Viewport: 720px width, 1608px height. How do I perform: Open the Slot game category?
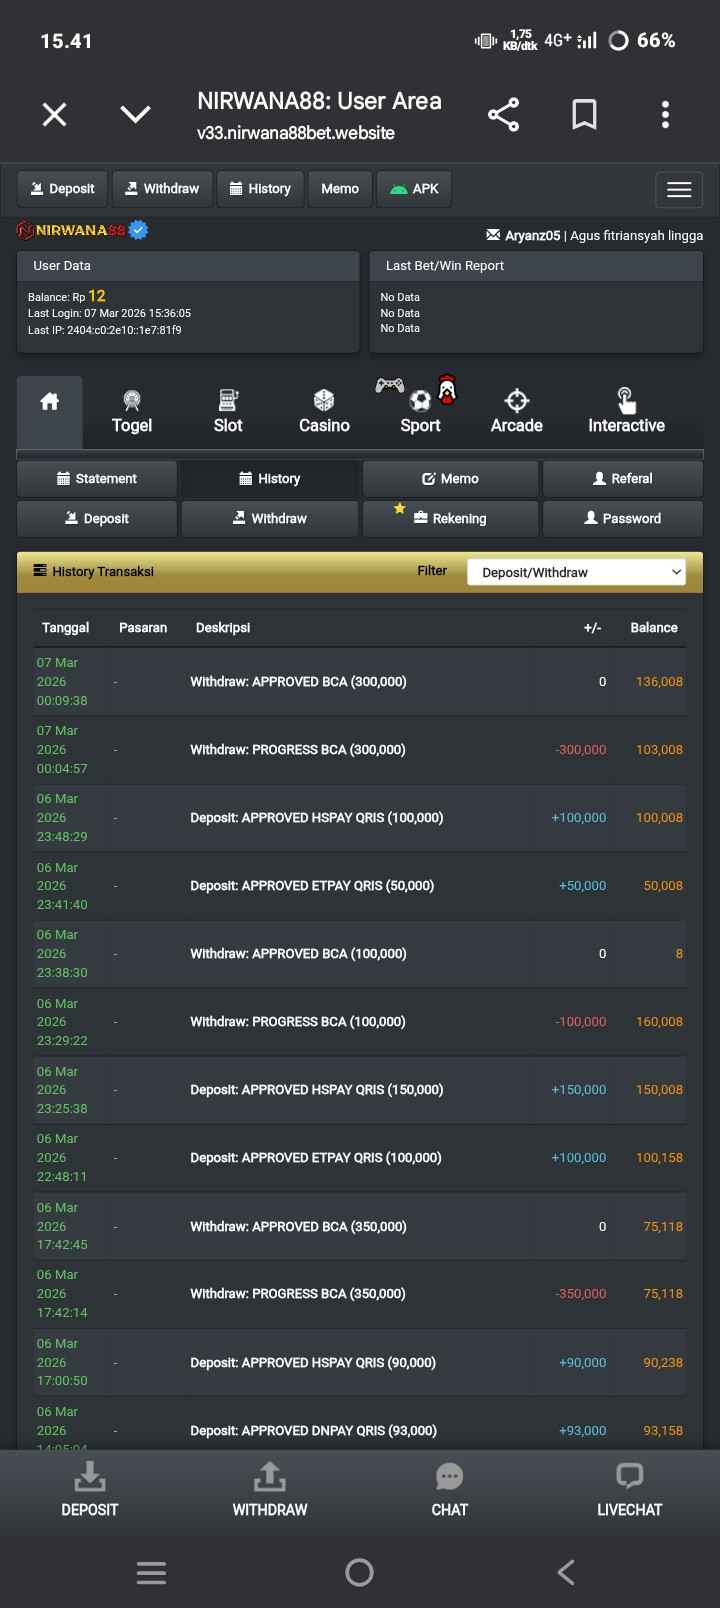tap(228, 412)
